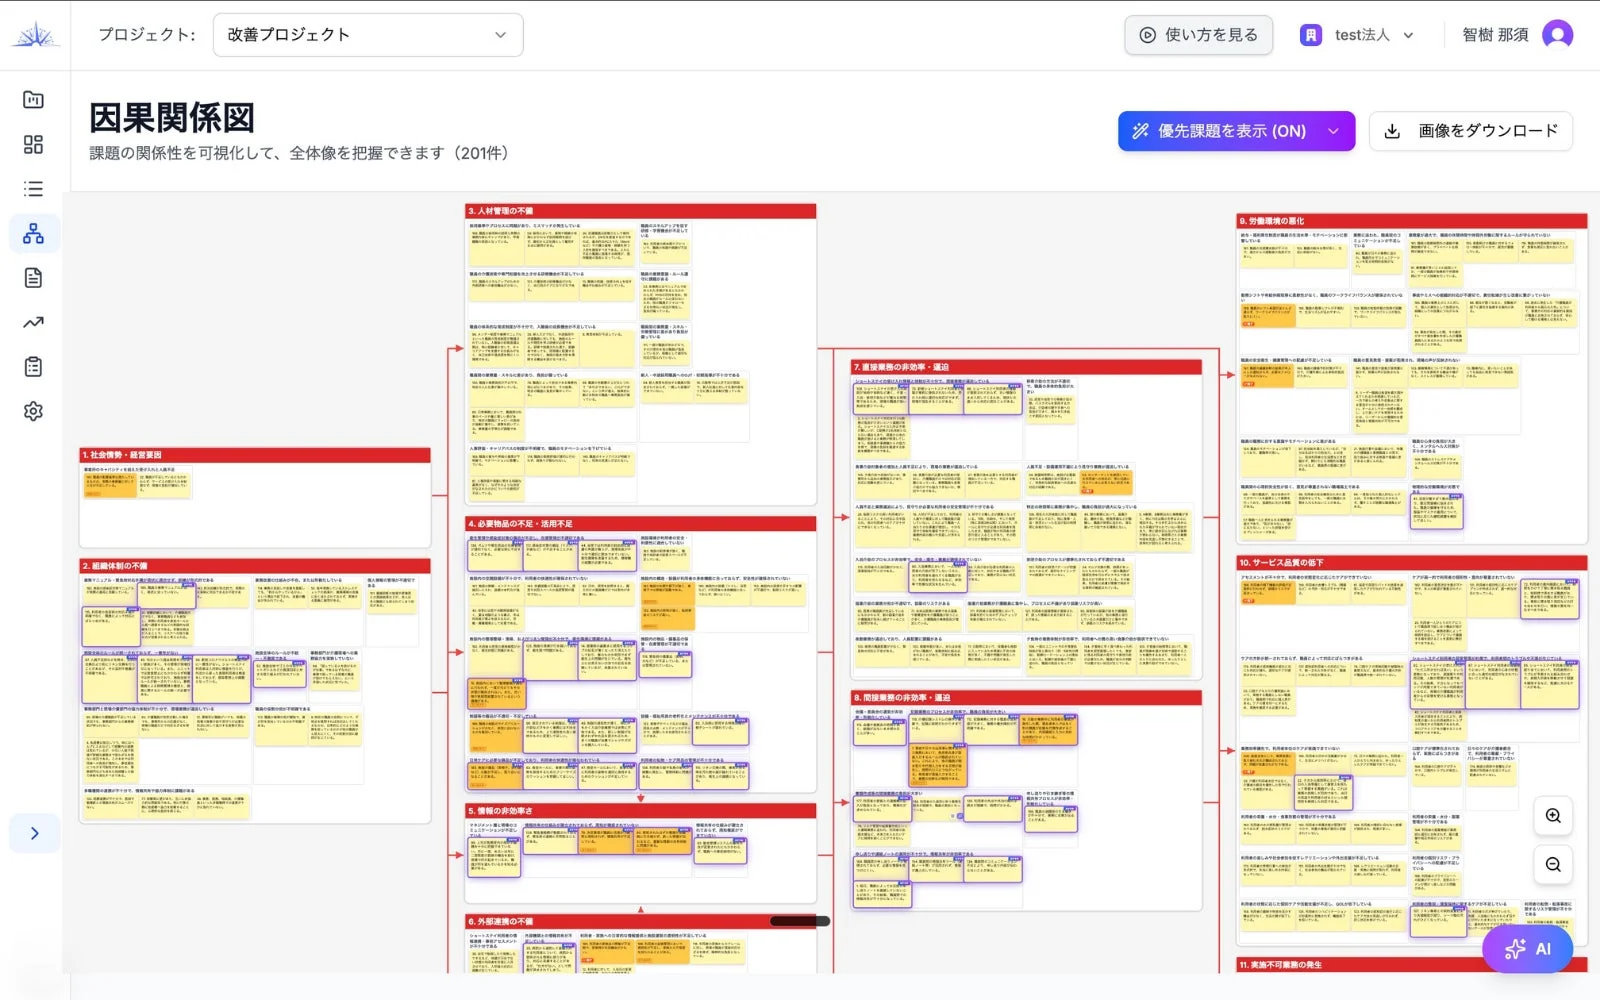Viewport: 1600px width, 1000px height.
Task: Open the 改善プロジェクト project dropdown
Action: click(x=367, y=34)
